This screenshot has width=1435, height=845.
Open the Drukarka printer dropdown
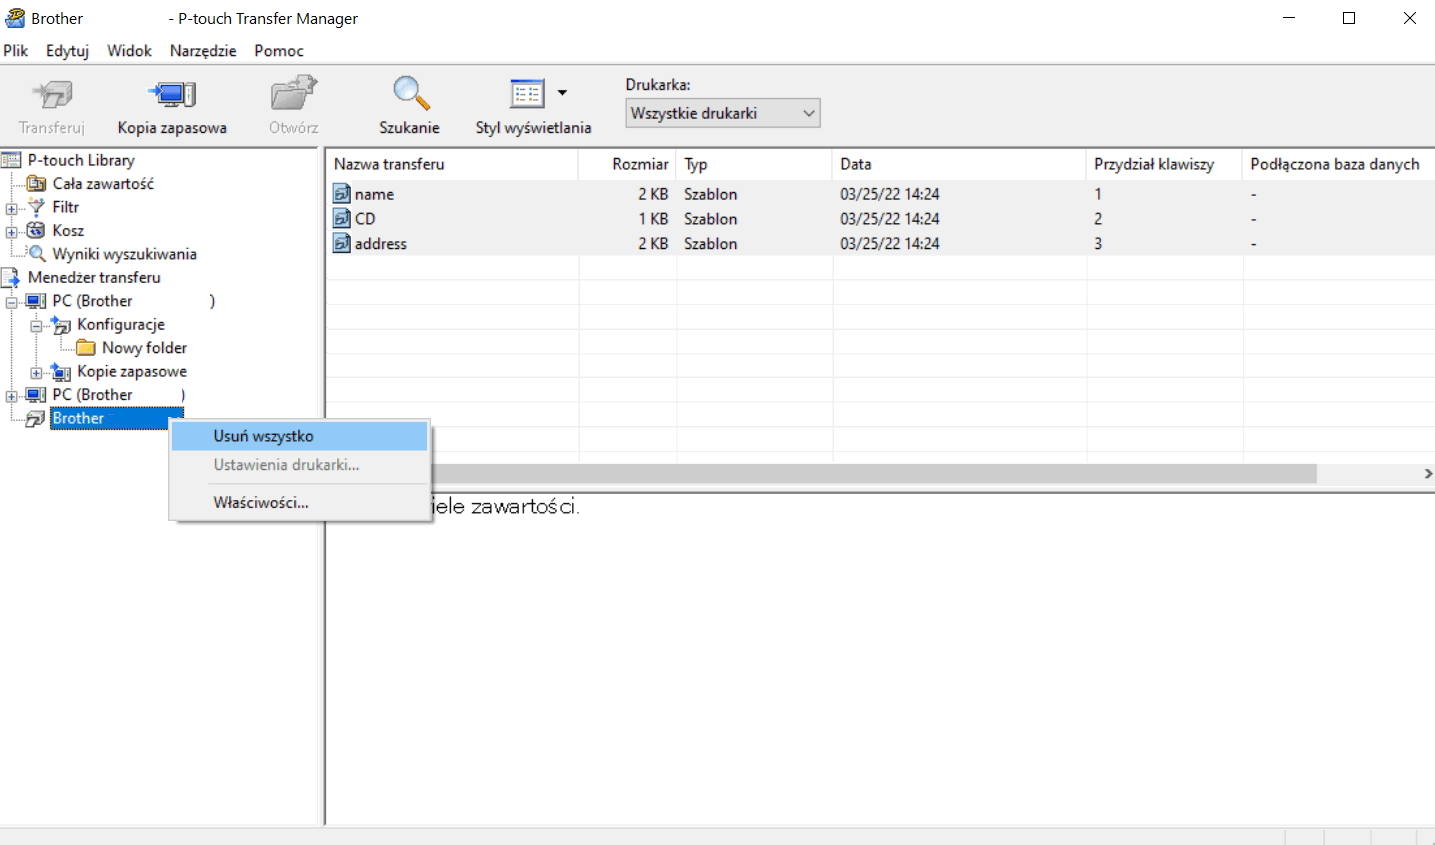click(722, 113)
